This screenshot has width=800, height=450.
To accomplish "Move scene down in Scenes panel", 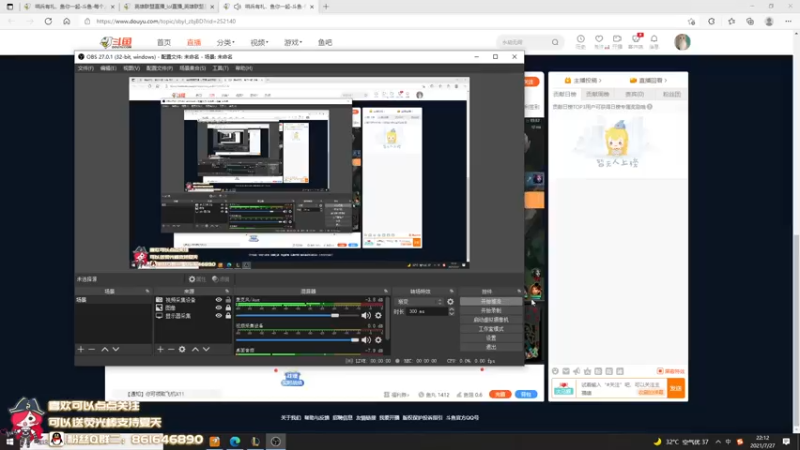I will (x=116, y=349).
